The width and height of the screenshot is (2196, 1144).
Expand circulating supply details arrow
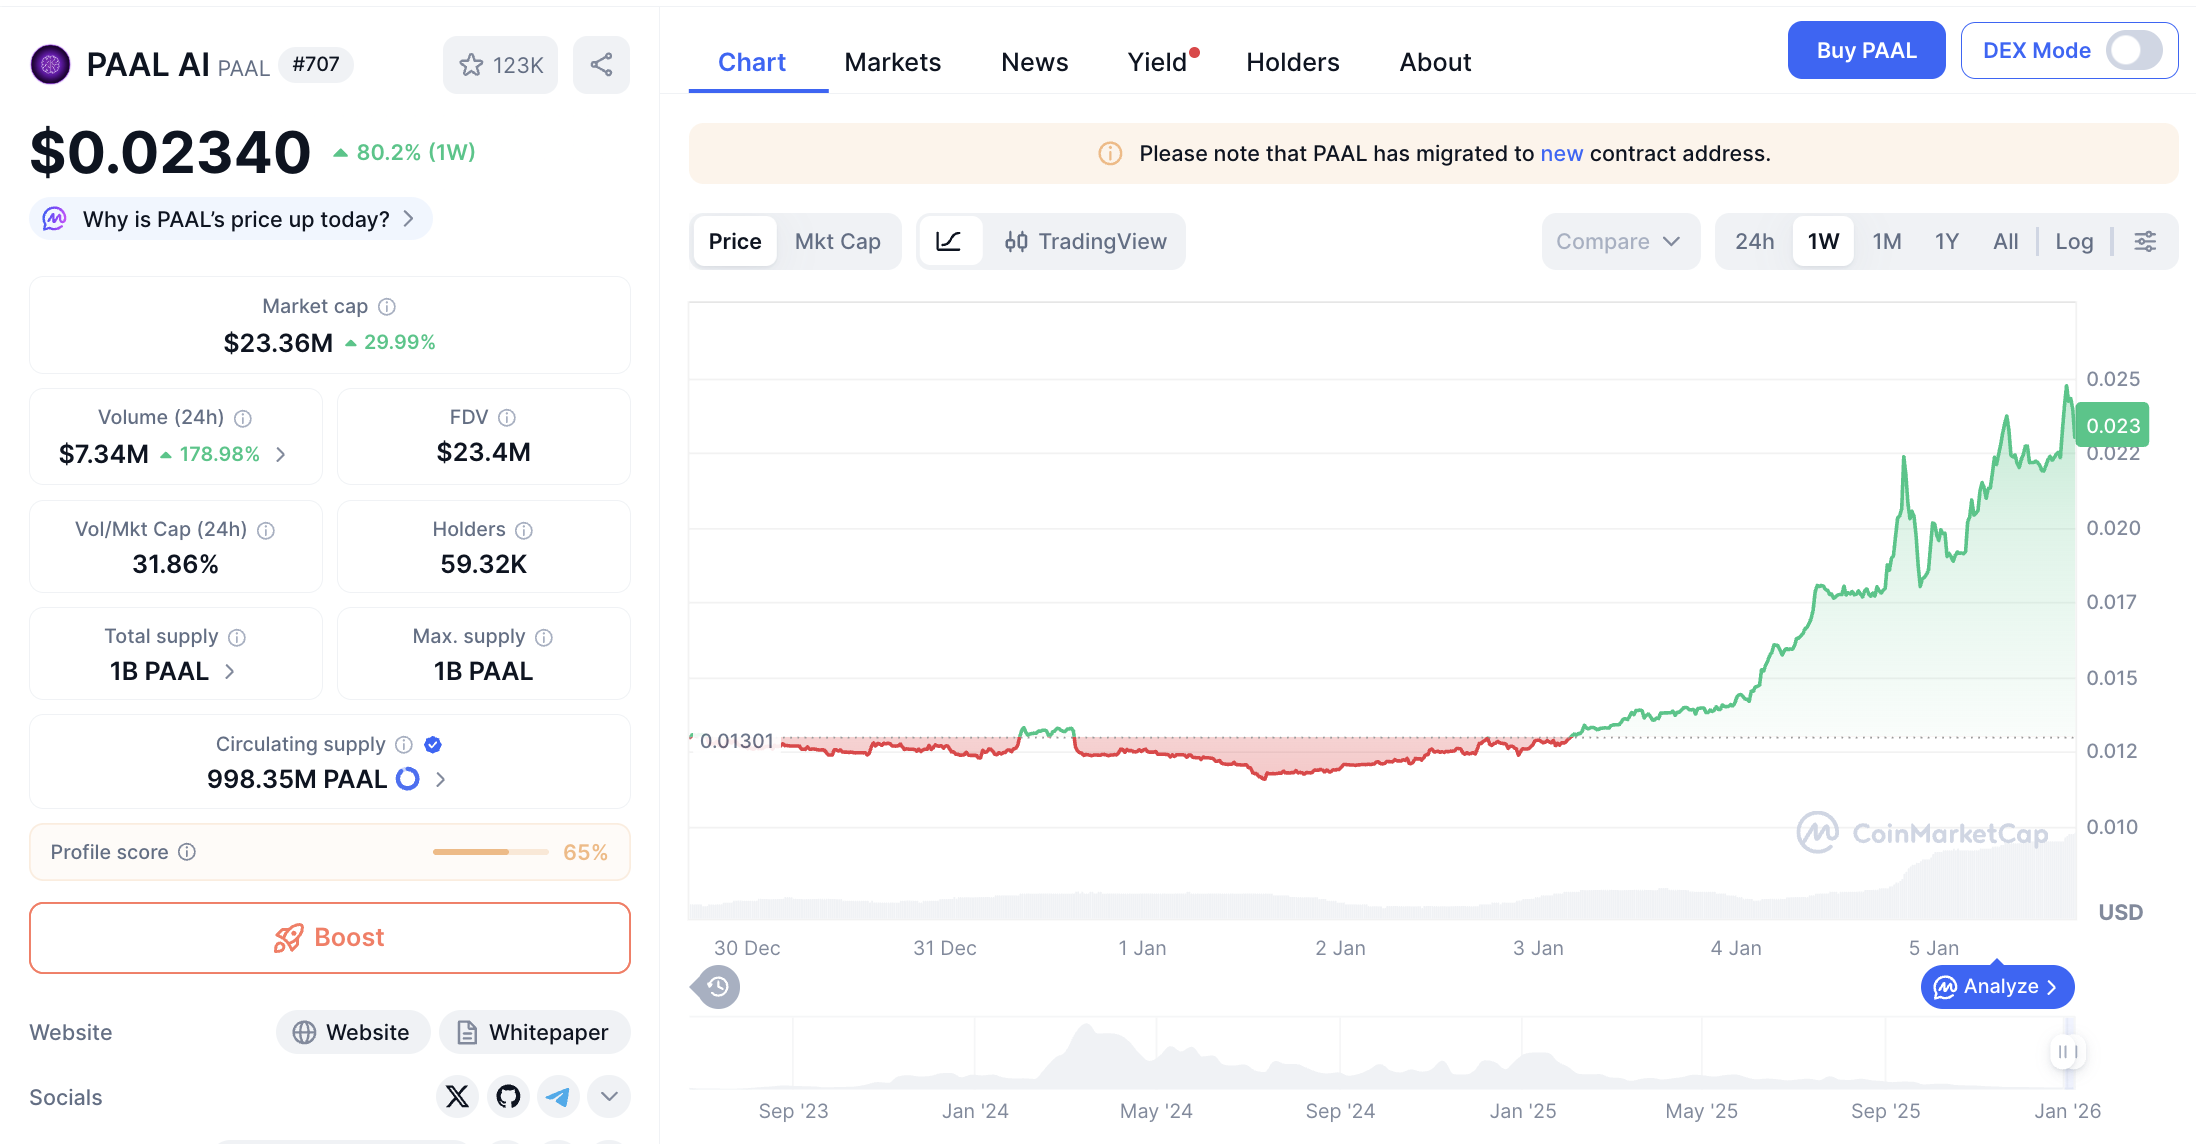441,779
